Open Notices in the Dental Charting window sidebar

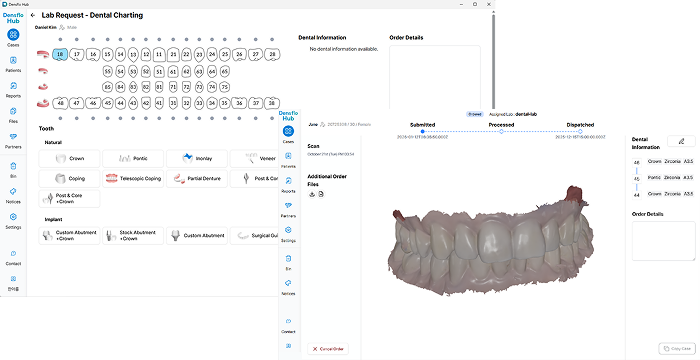point(13,195)
